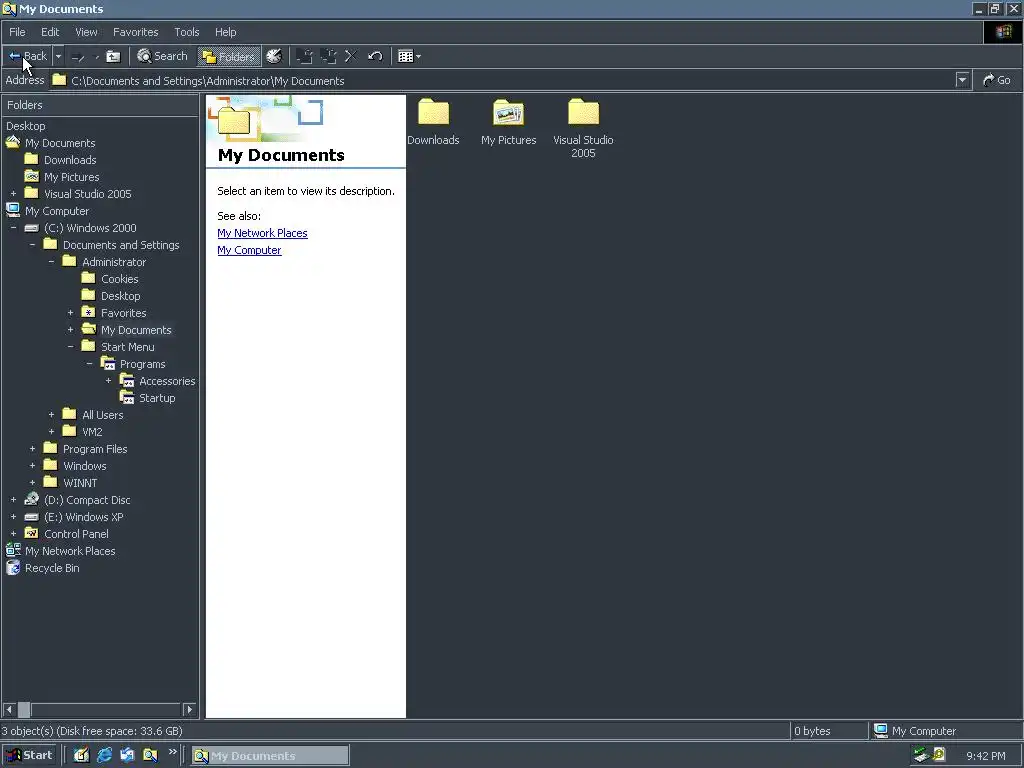Follow the My Computer link
This screenshot has height=768, width=1024.
click(x=249, y=250)
